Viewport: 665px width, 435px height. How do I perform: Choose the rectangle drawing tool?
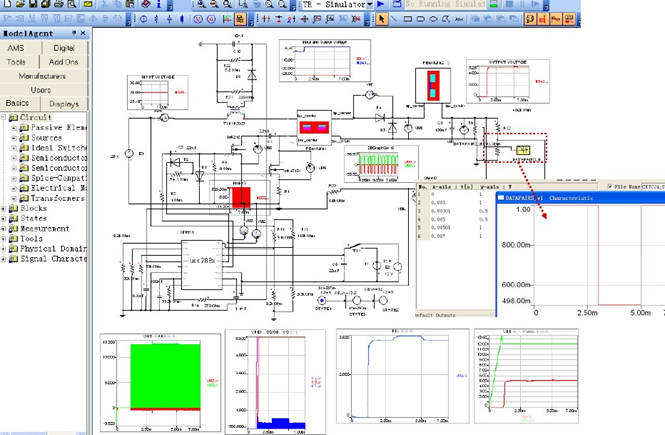[x=408, y=19]
